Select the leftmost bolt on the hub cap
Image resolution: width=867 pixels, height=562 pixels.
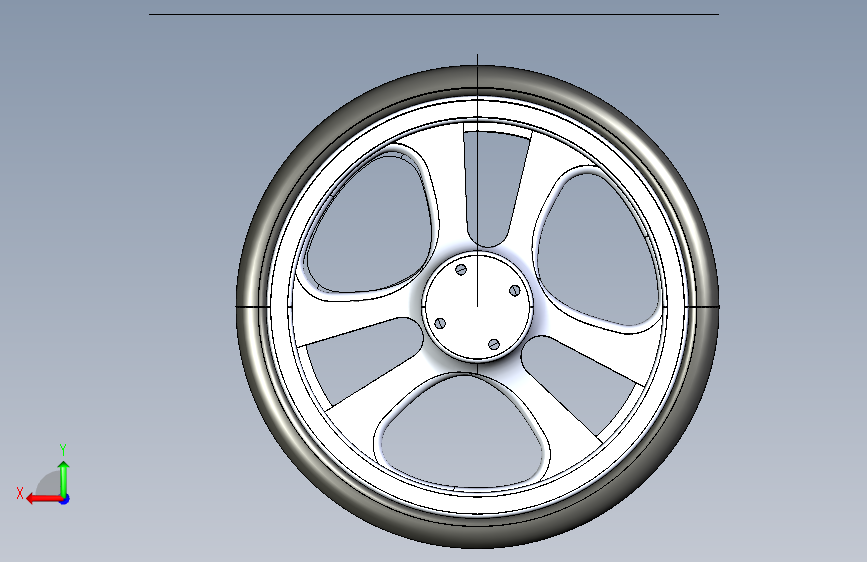click(440, 323)
